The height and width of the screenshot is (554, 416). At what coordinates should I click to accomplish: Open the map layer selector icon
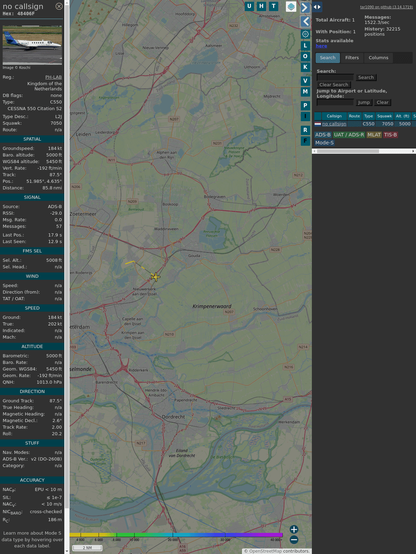point(291,6)
